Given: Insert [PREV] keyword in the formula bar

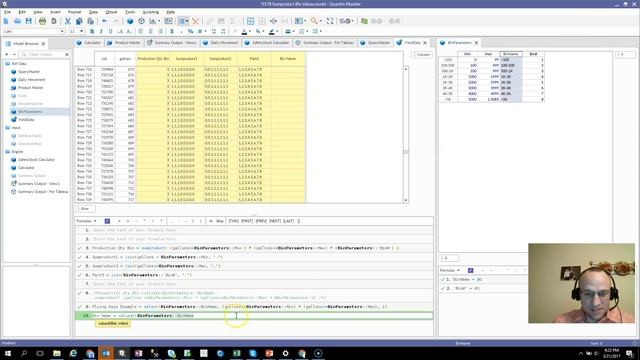Looking at the screenshot, I should [261, 221].
